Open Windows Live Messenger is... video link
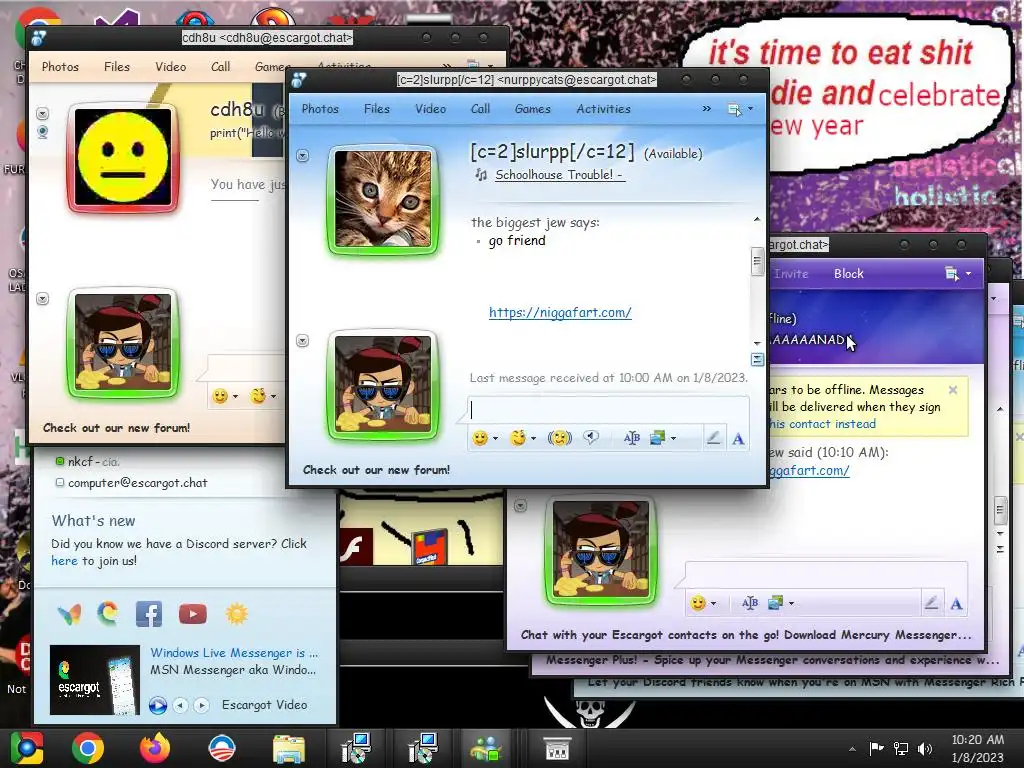This screenshot has height=768, width=1024. click(x=234, y=652)
